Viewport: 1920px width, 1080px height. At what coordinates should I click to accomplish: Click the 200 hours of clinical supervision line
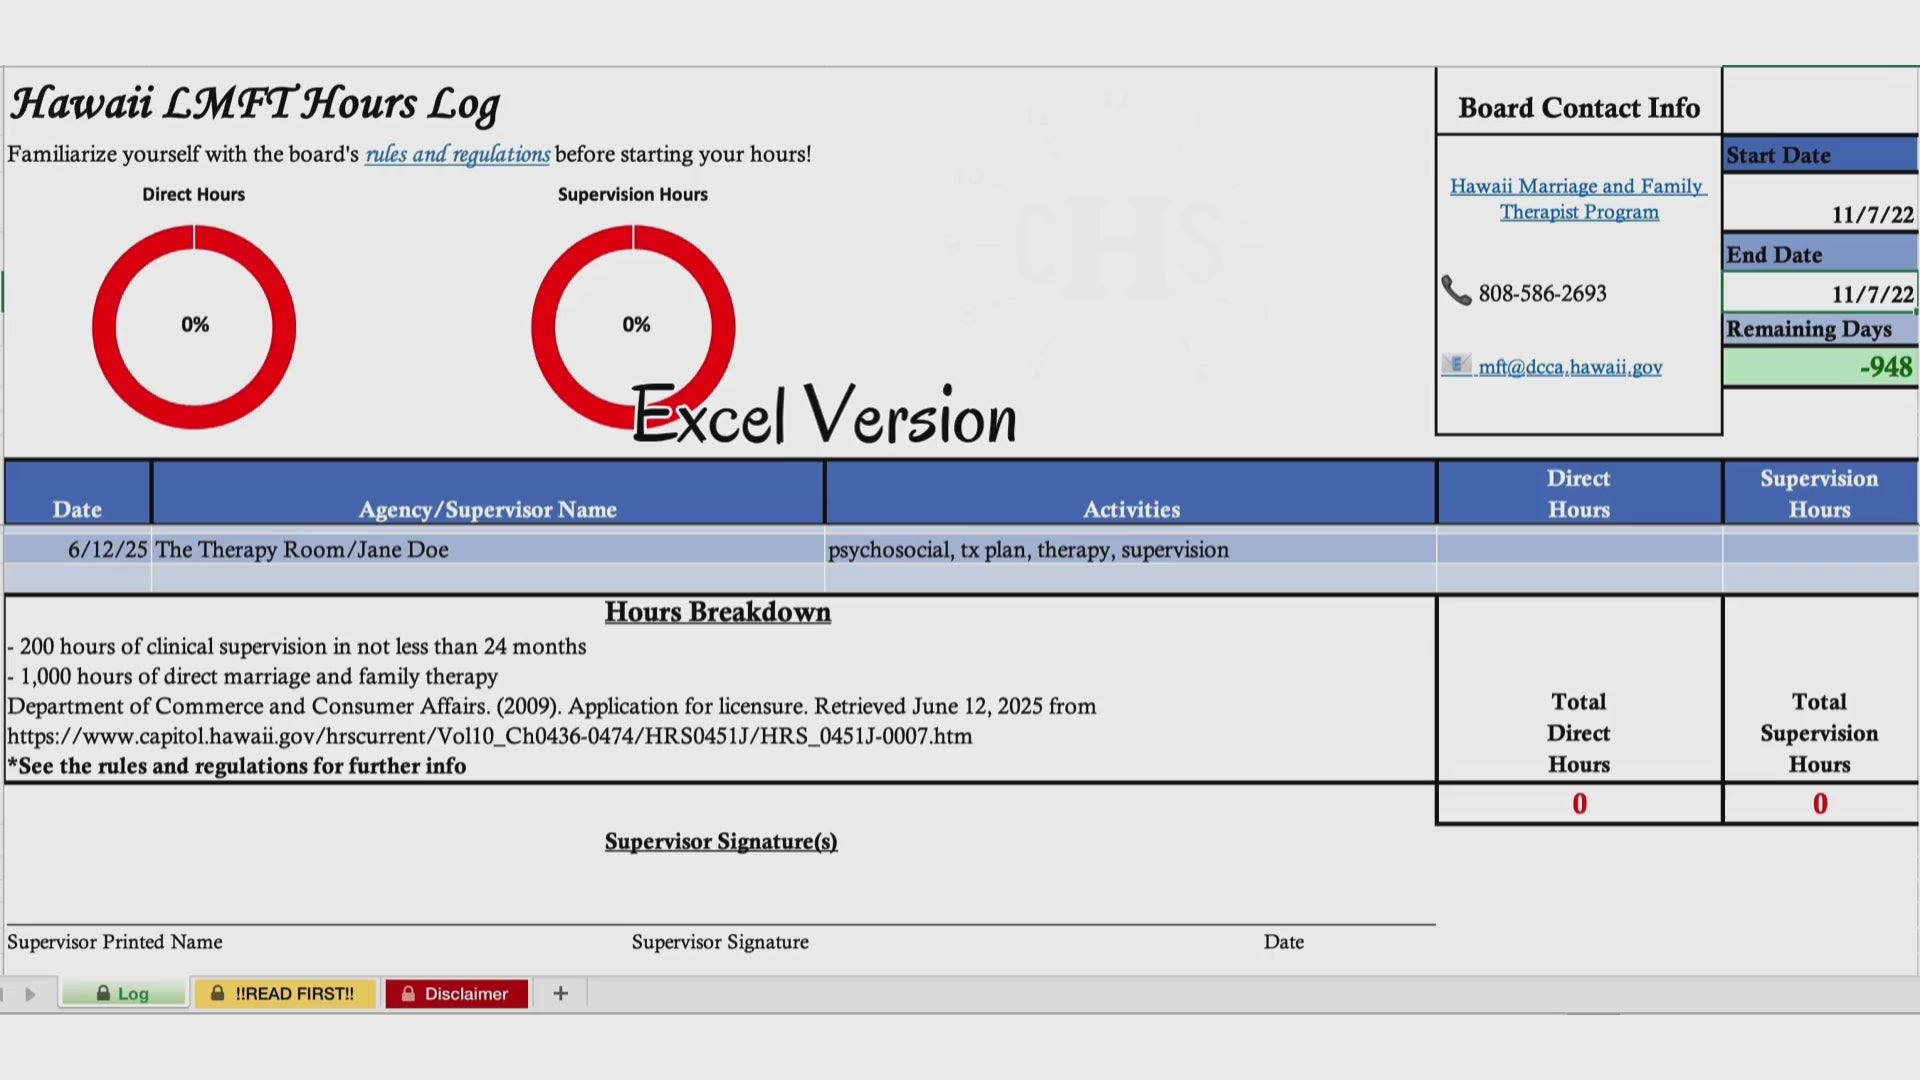pyautogui.click(x=297, y=647)
